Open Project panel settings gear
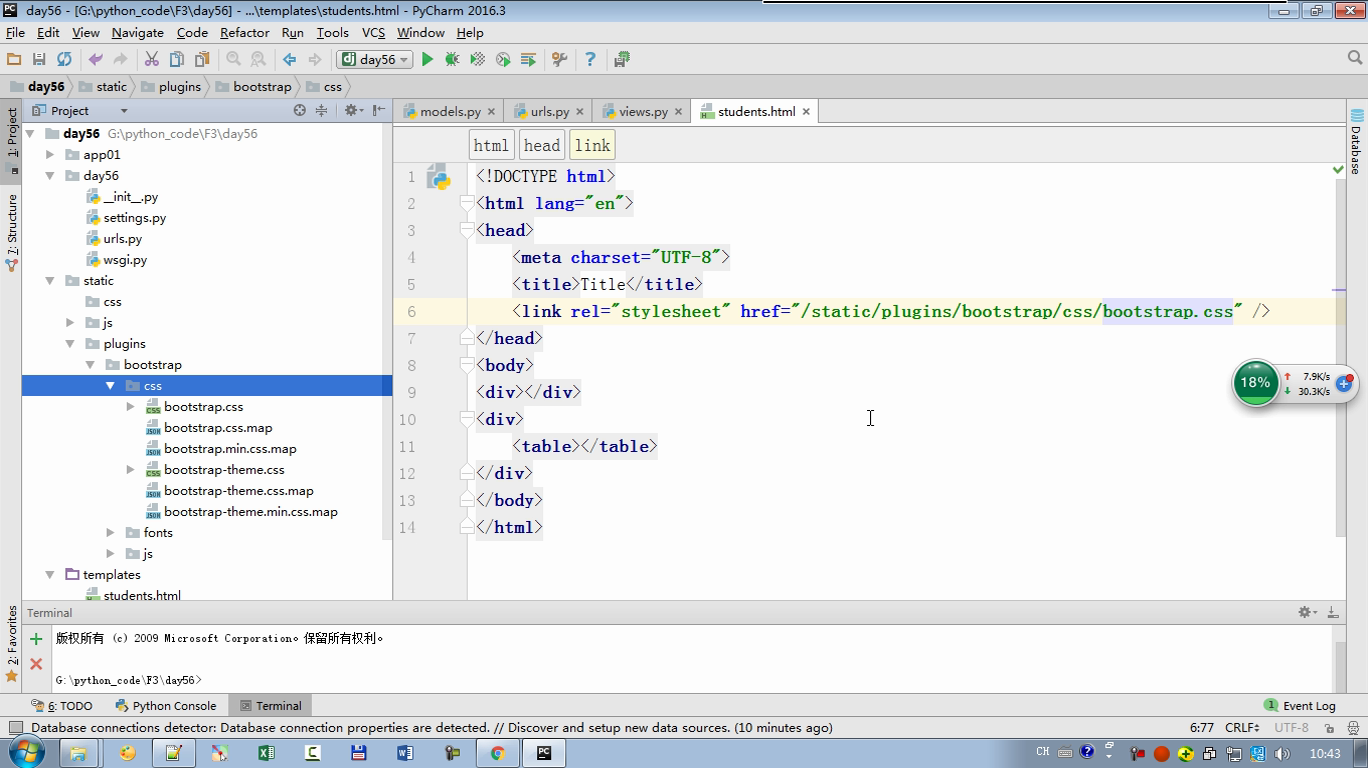 (351, 111)
